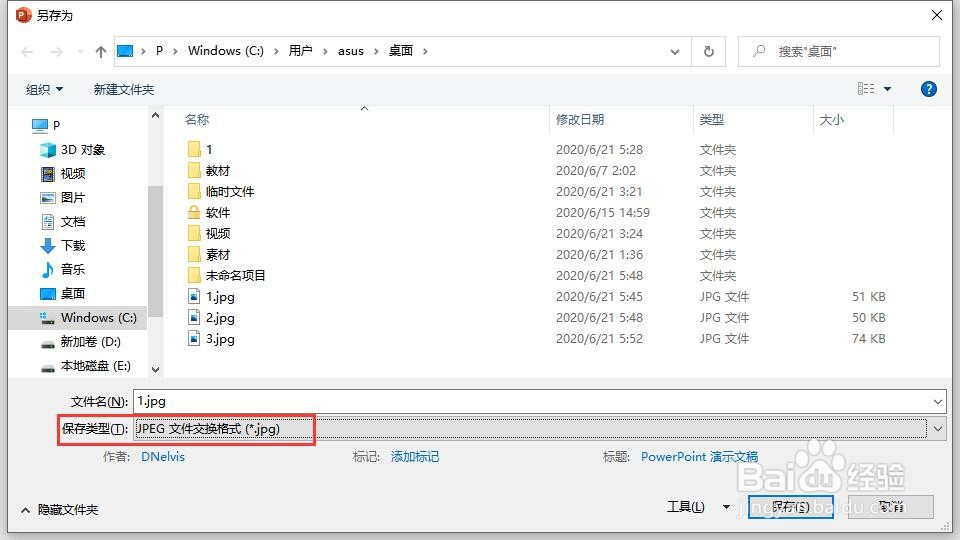Expand the chevron after asus in path
The height and width of the screenshot is (540, 960).
click(x=376, y=51)
